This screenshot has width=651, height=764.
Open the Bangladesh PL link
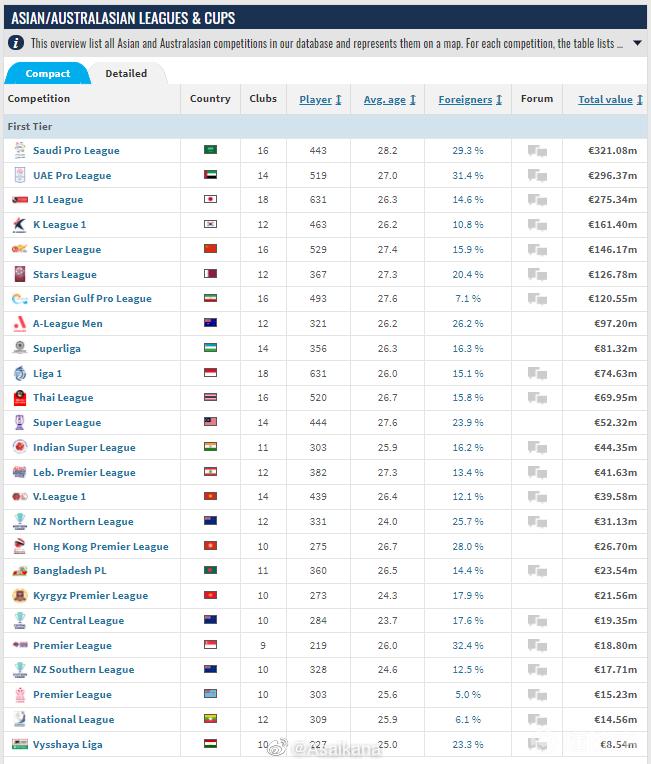click(70, 571)
